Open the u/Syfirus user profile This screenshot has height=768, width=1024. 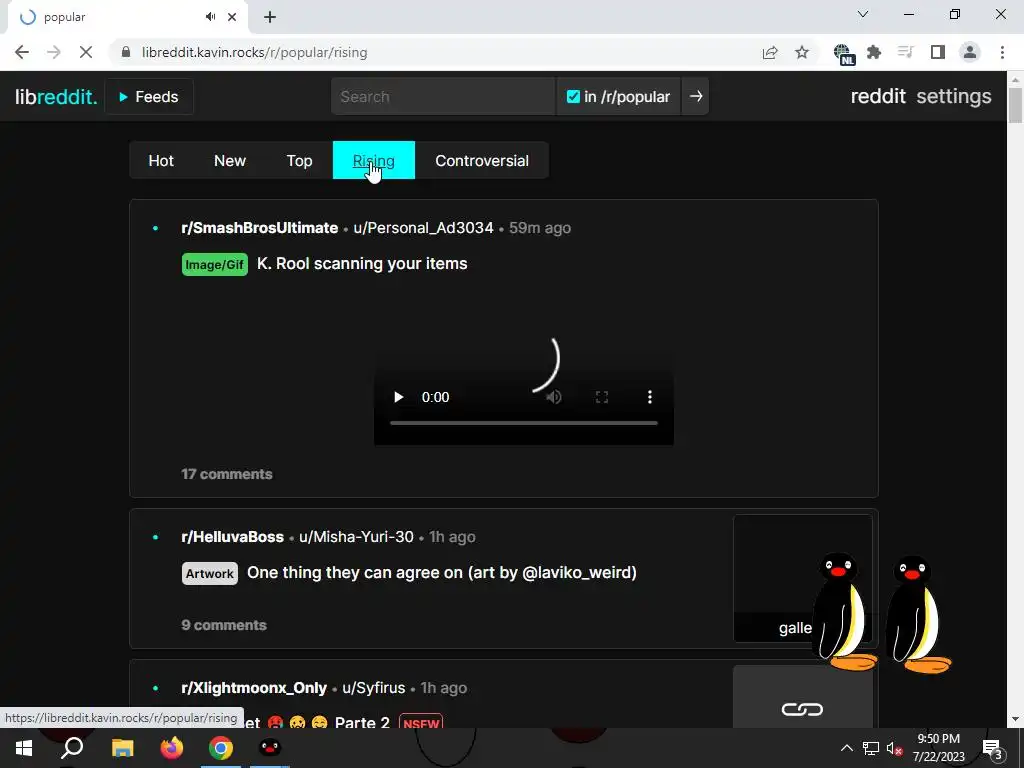click(x=374, y=688)
